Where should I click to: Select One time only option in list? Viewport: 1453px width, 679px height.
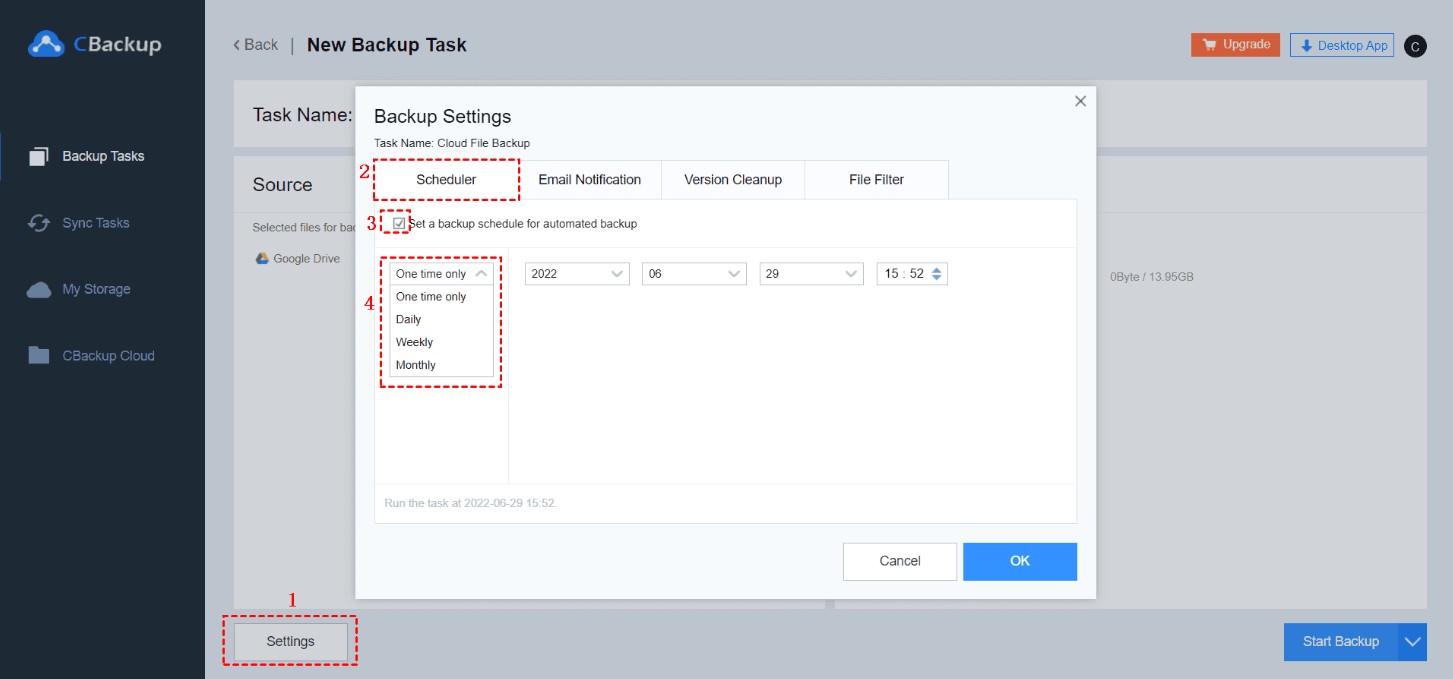click(442, 297)
